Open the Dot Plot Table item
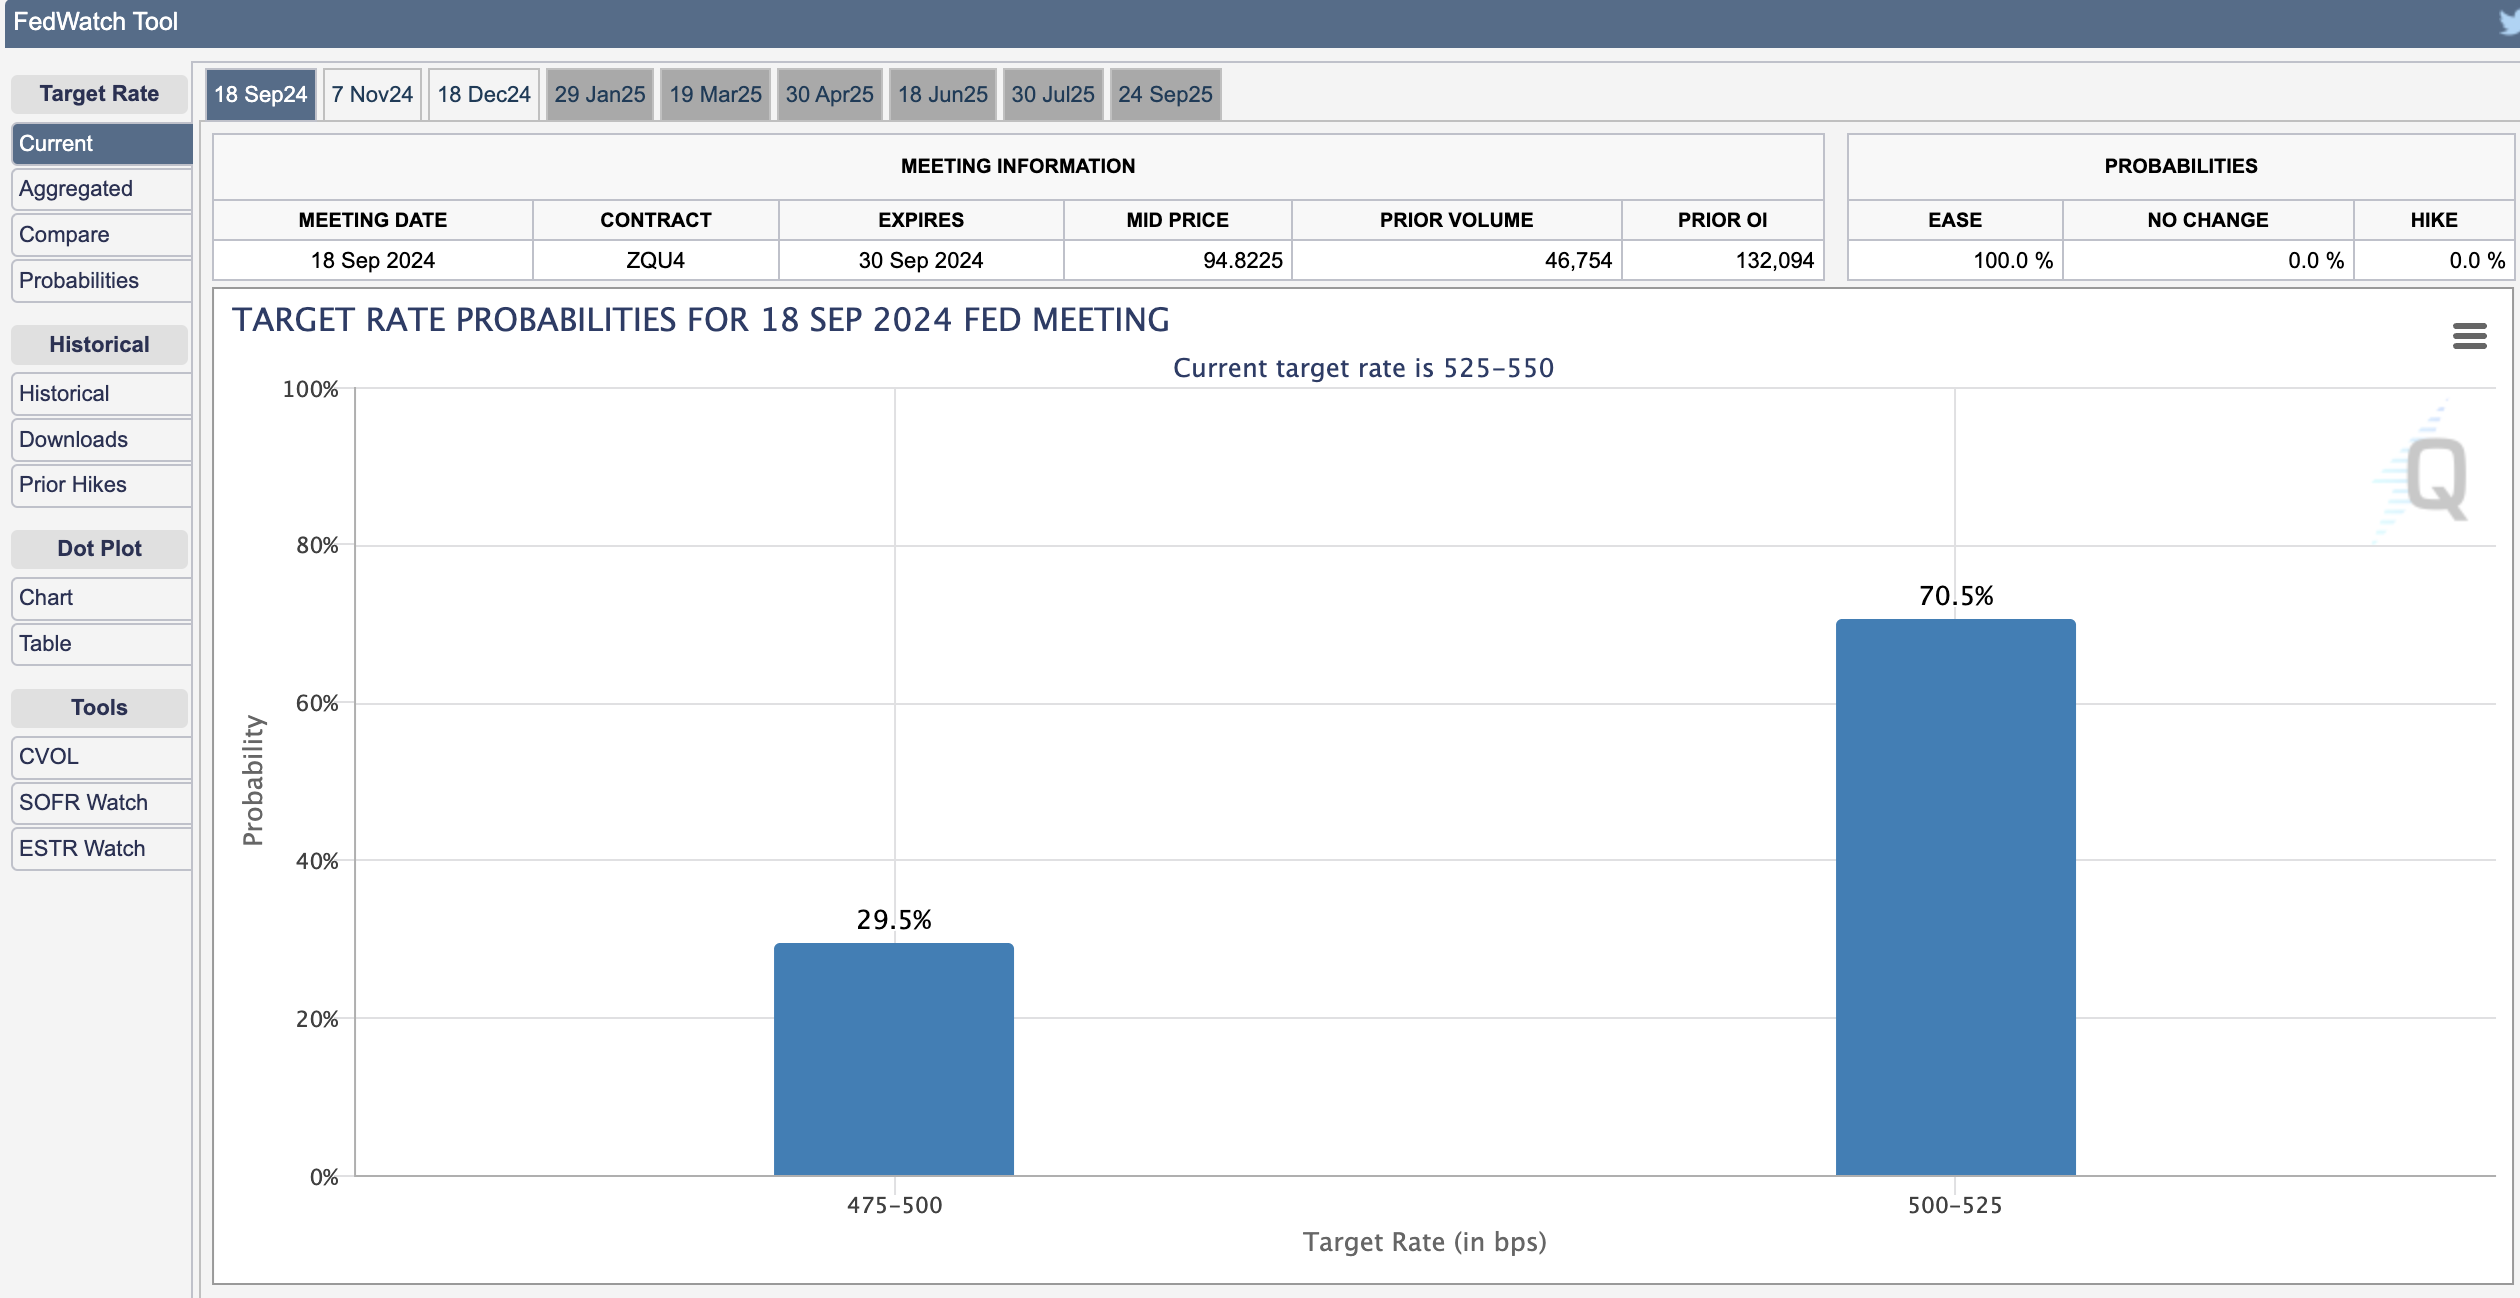This screenshot has width=2520, height=1298. tap(101, 644)
